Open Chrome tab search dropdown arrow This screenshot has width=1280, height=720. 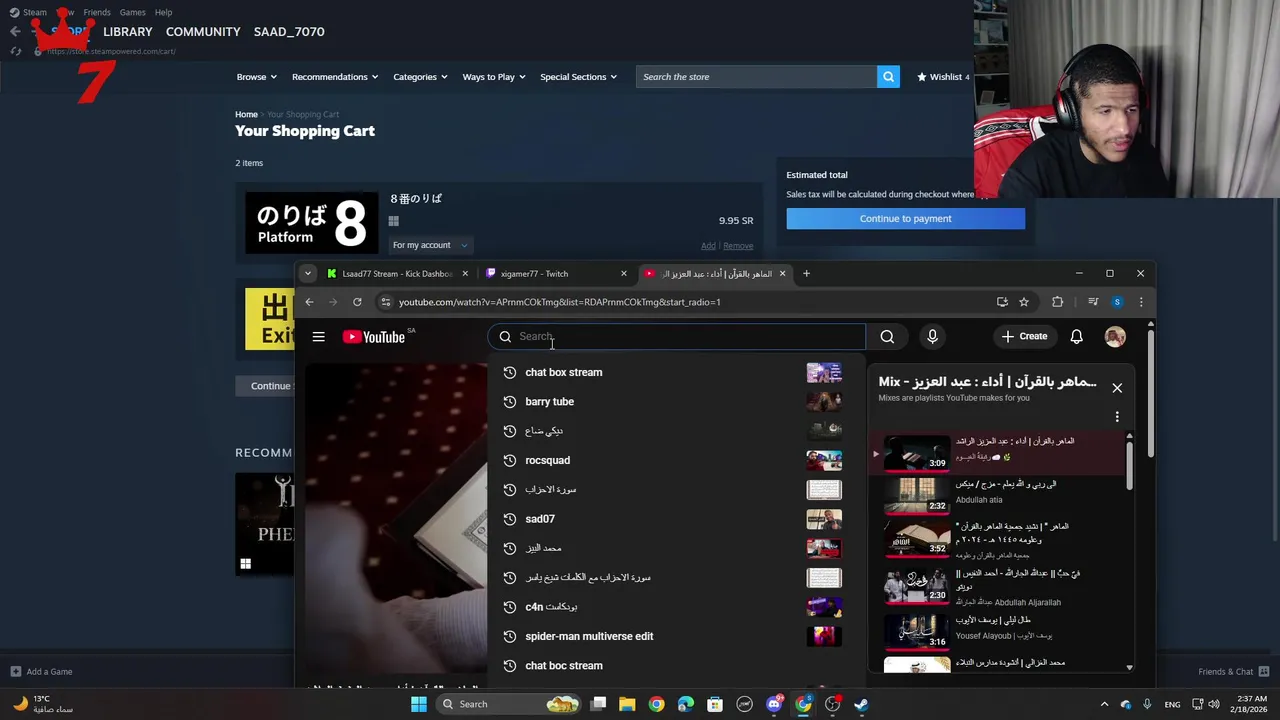[307, 273]
